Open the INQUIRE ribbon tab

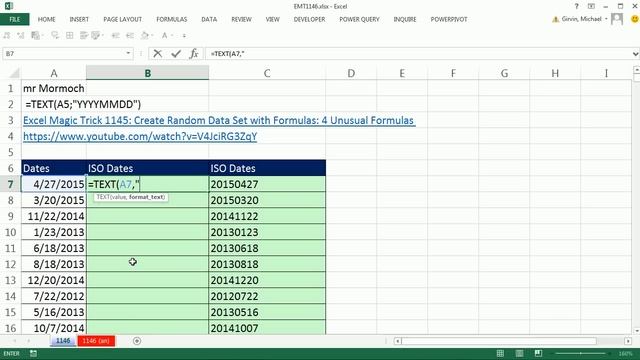click(405, 19)
